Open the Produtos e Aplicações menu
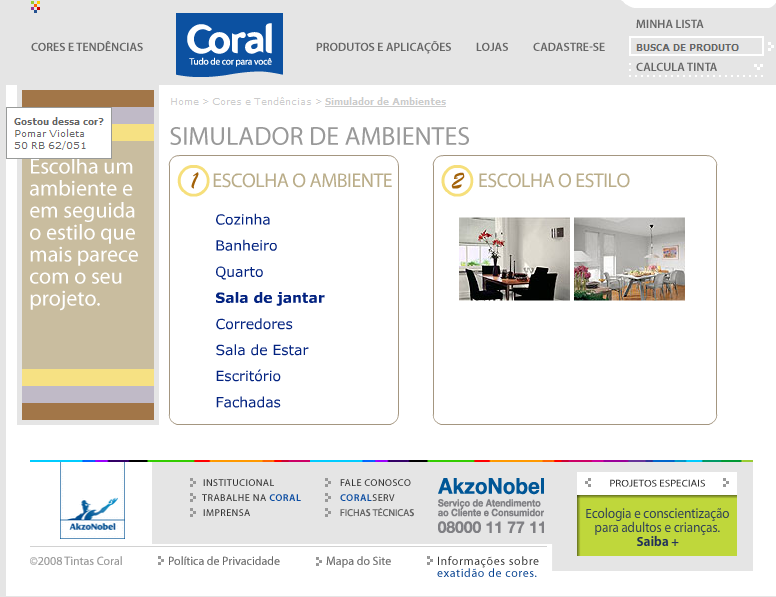This screenshot has width=776, height=597. point(384,47)
